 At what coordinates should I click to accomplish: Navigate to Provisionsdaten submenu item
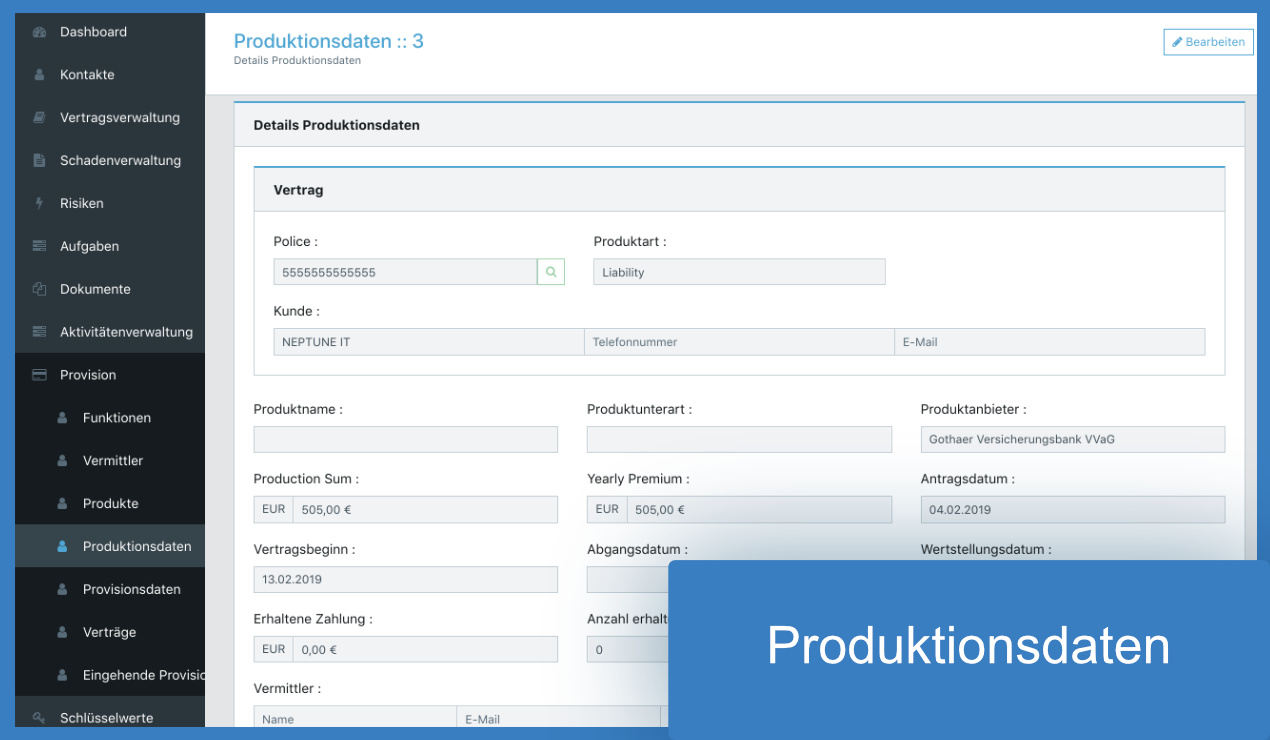pos(131,590)
